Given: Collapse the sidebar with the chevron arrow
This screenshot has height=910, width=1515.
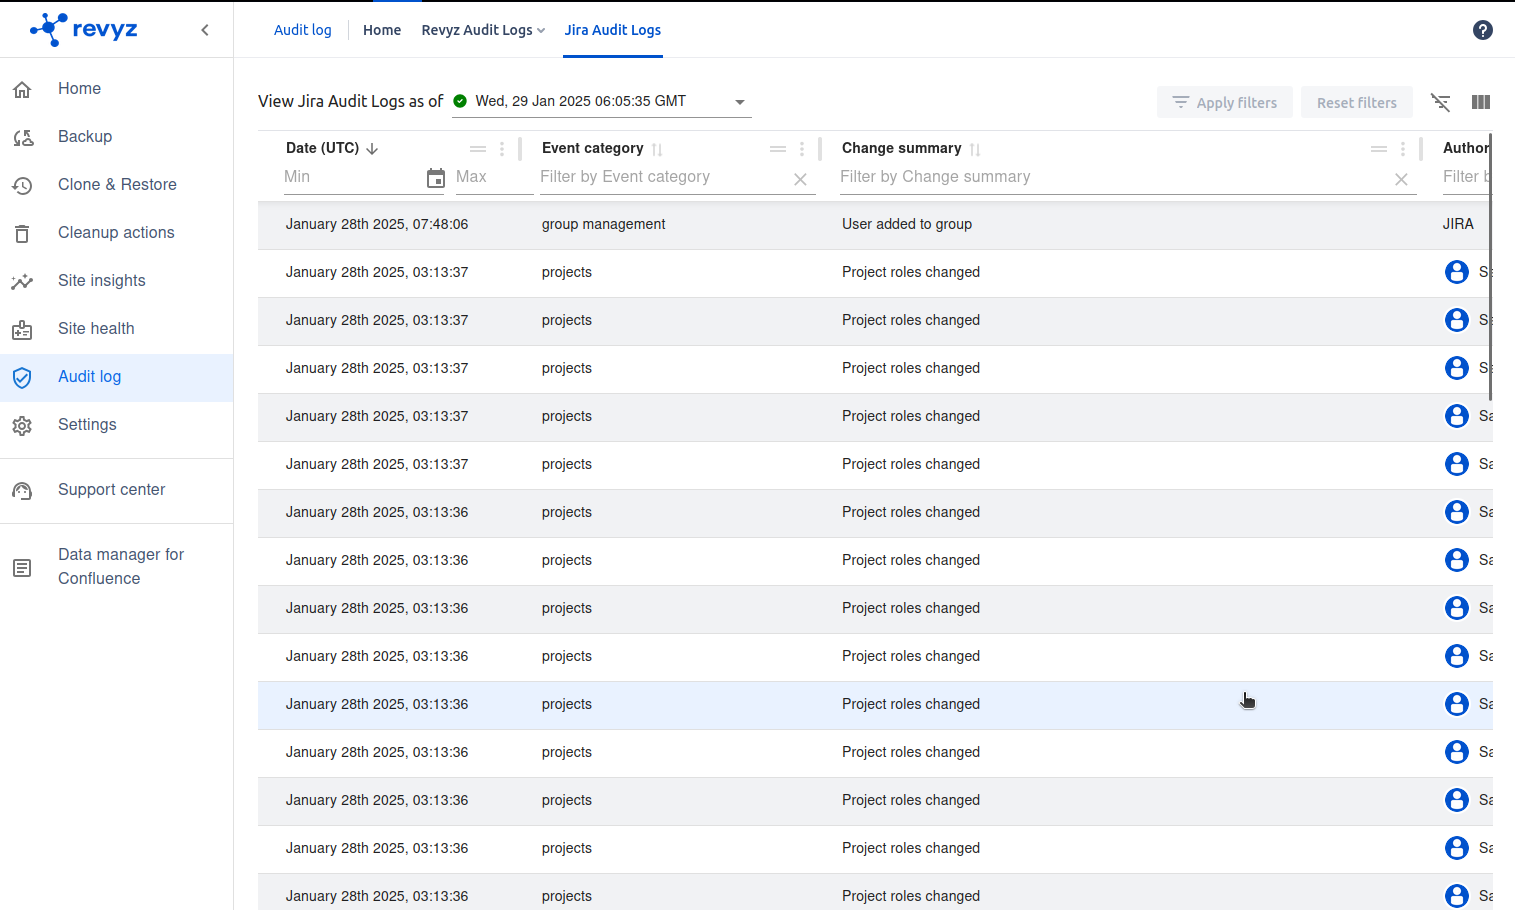Looking at the screenshot, I should pos(205,30).
